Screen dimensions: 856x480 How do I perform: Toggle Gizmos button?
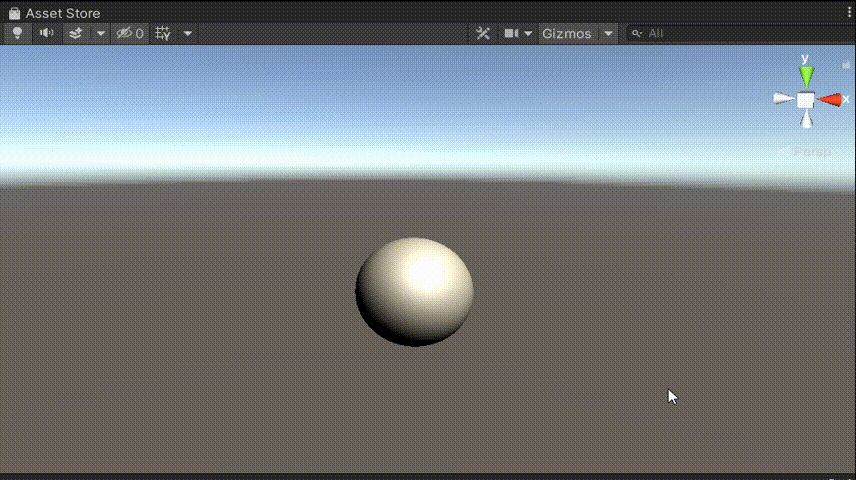tap(567, 33)
